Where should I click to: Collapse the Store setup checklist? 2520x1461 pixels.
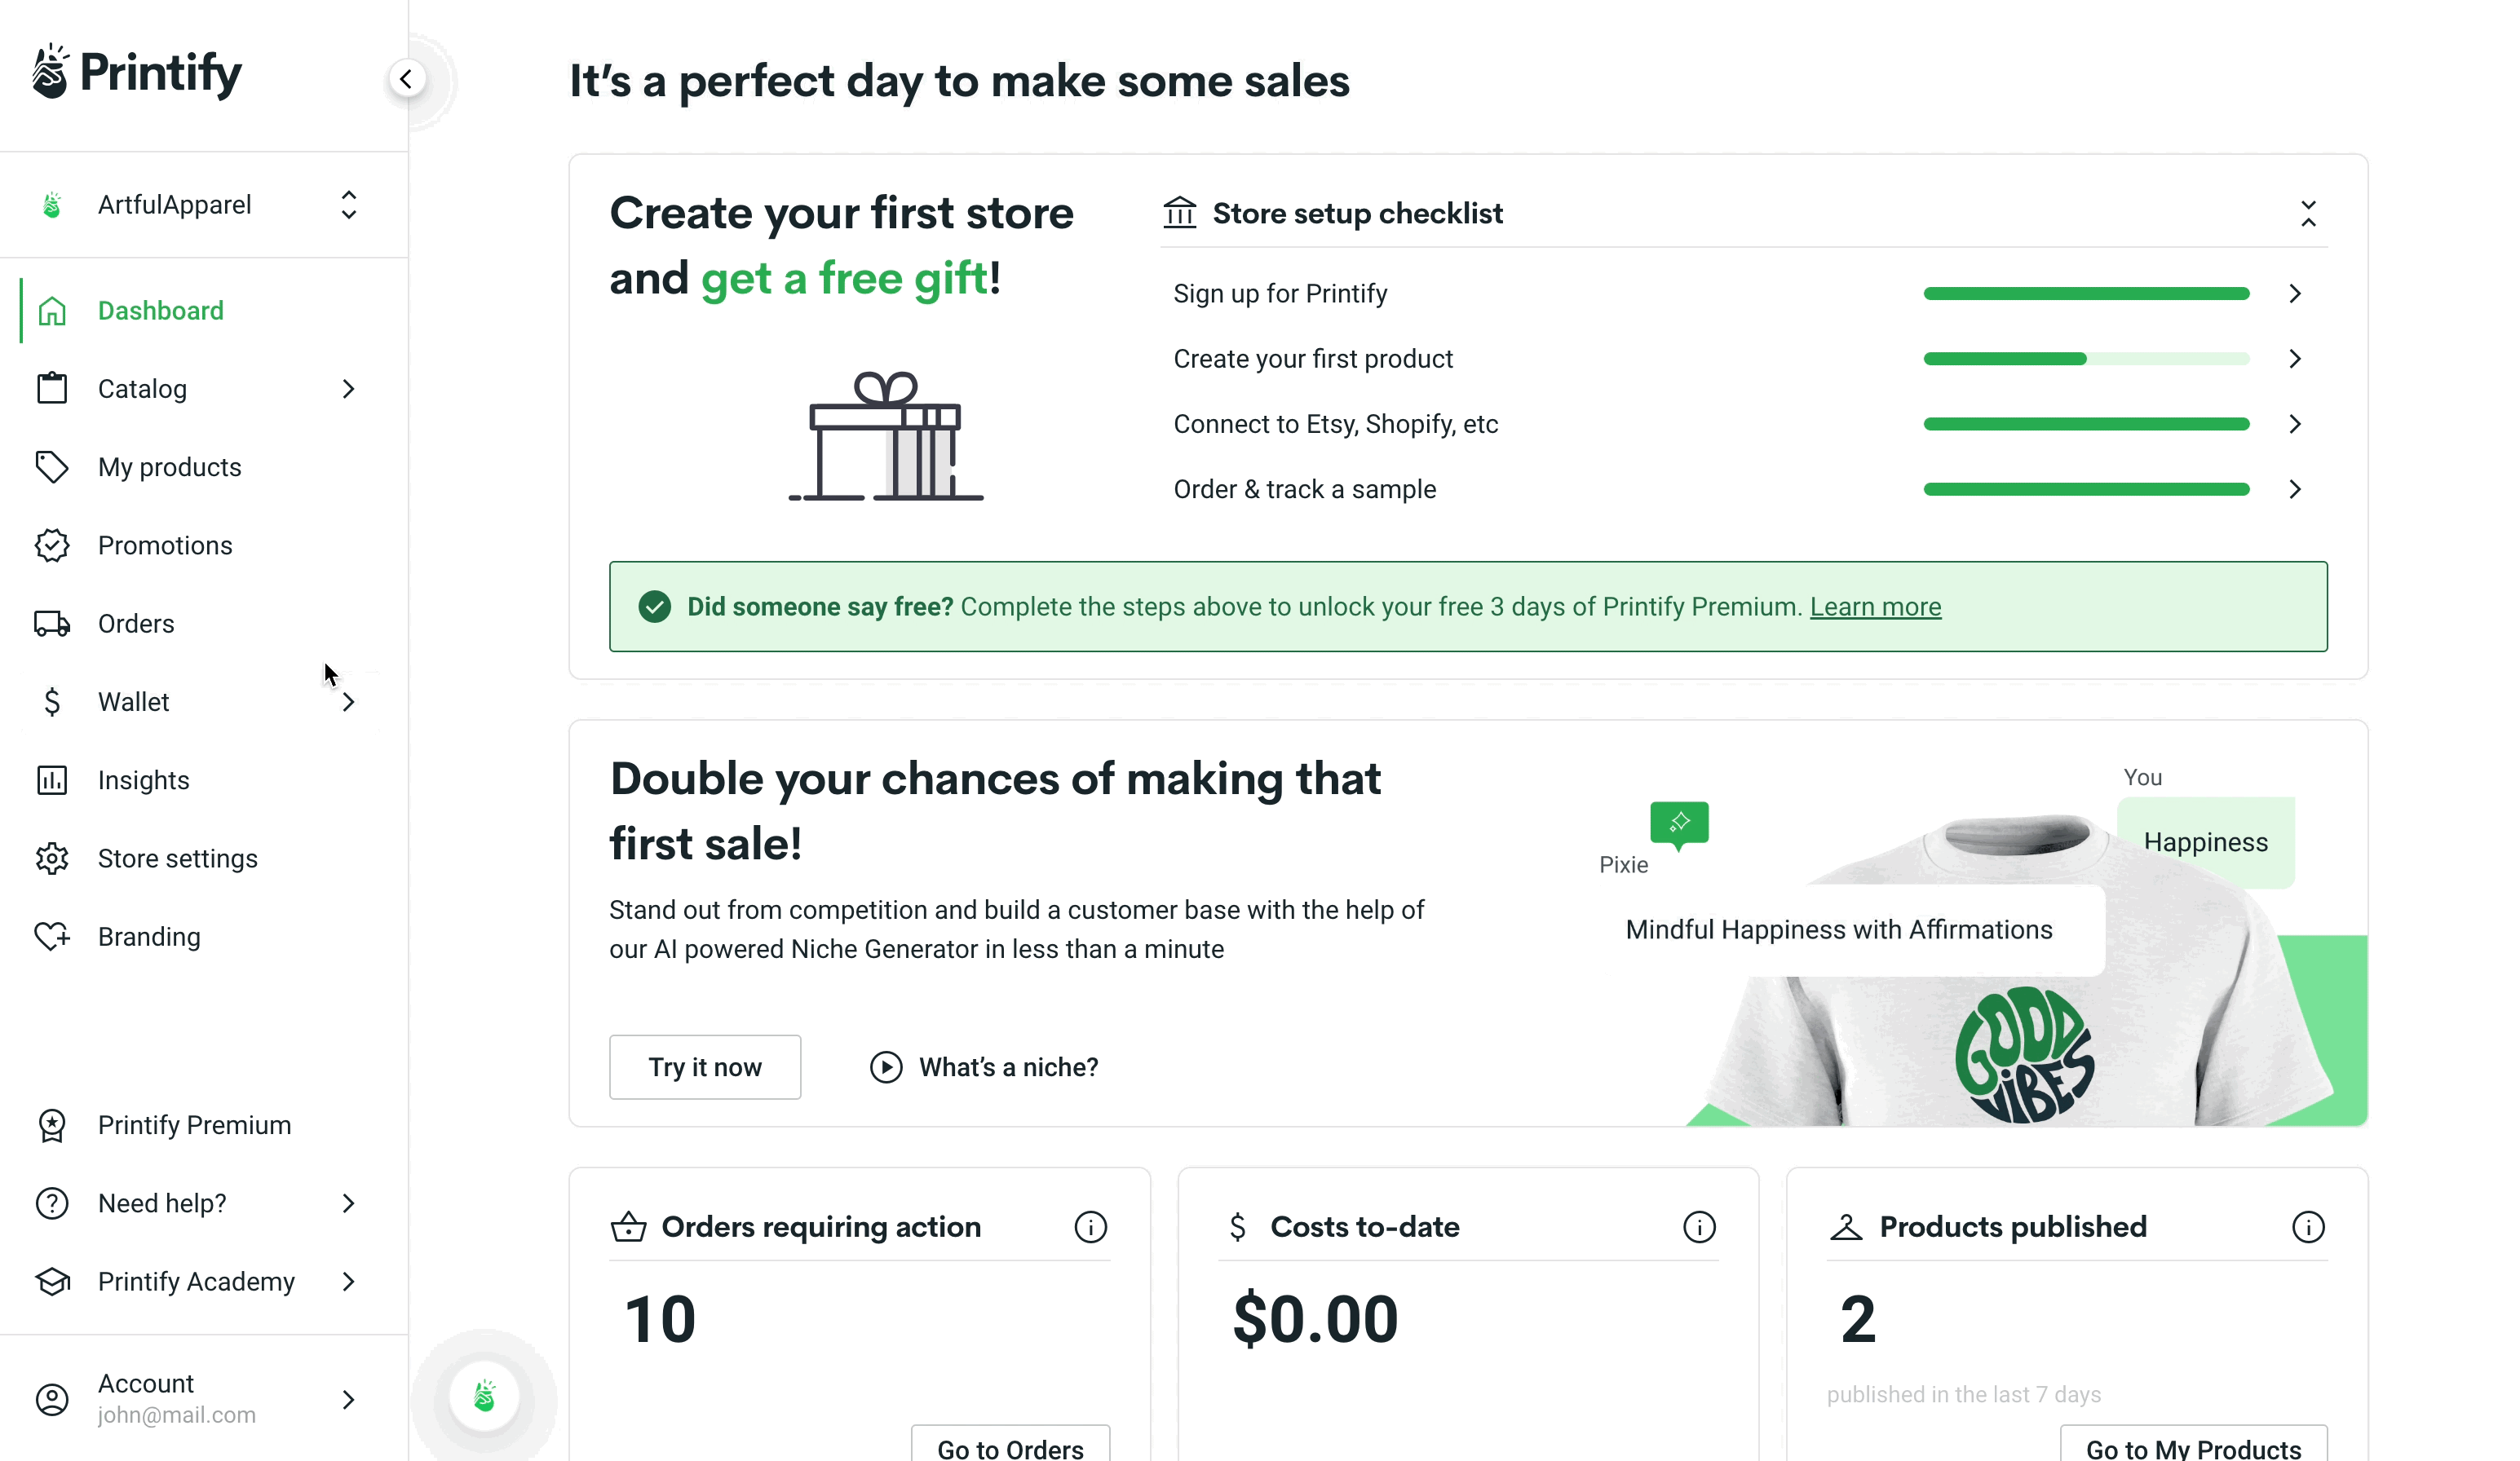coord(2309,213)
